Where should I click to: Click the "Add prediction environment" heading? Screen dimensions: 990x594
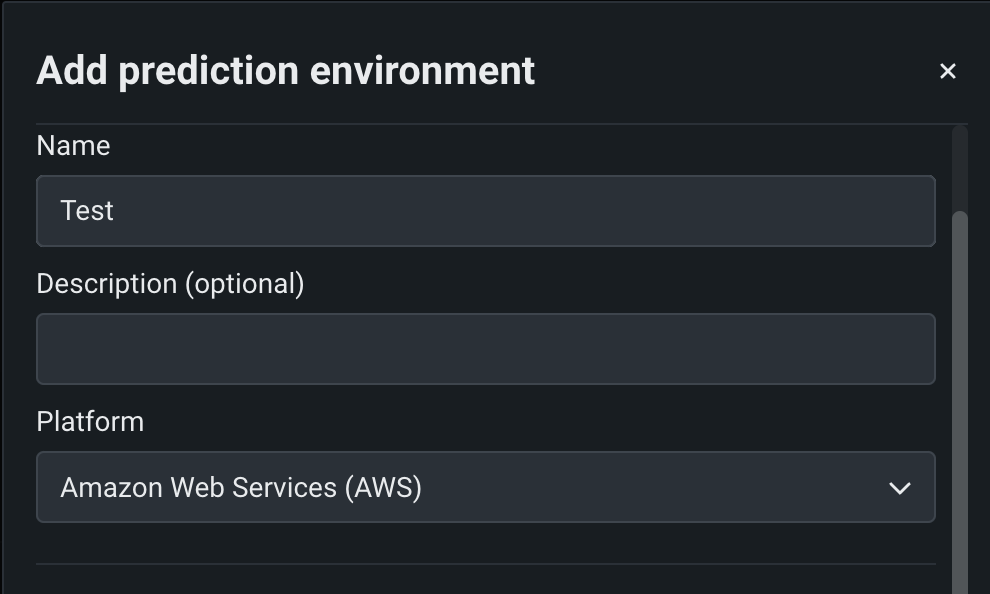(285, 71)
